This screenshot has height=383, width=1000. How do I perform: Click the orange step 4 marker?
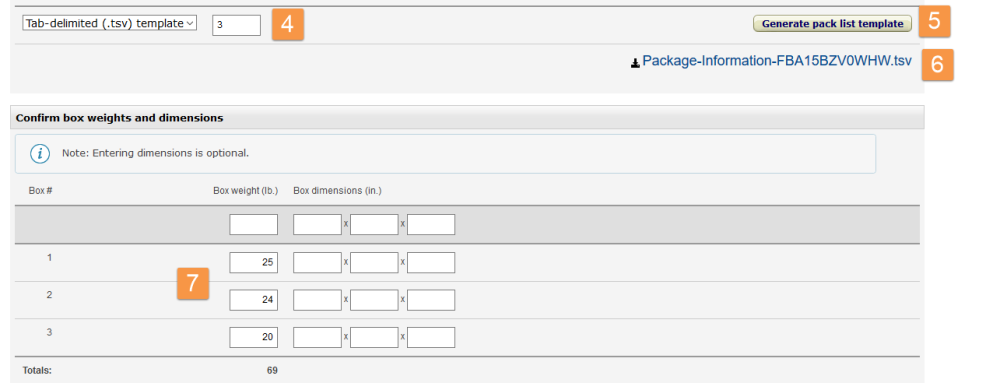[288, 25]
